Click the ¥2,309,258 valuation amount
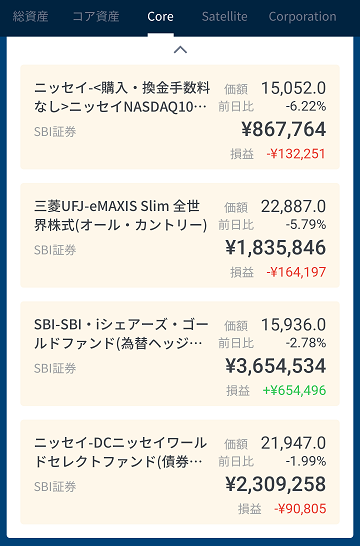Screen dimensions: 360x546 (275, 485)
